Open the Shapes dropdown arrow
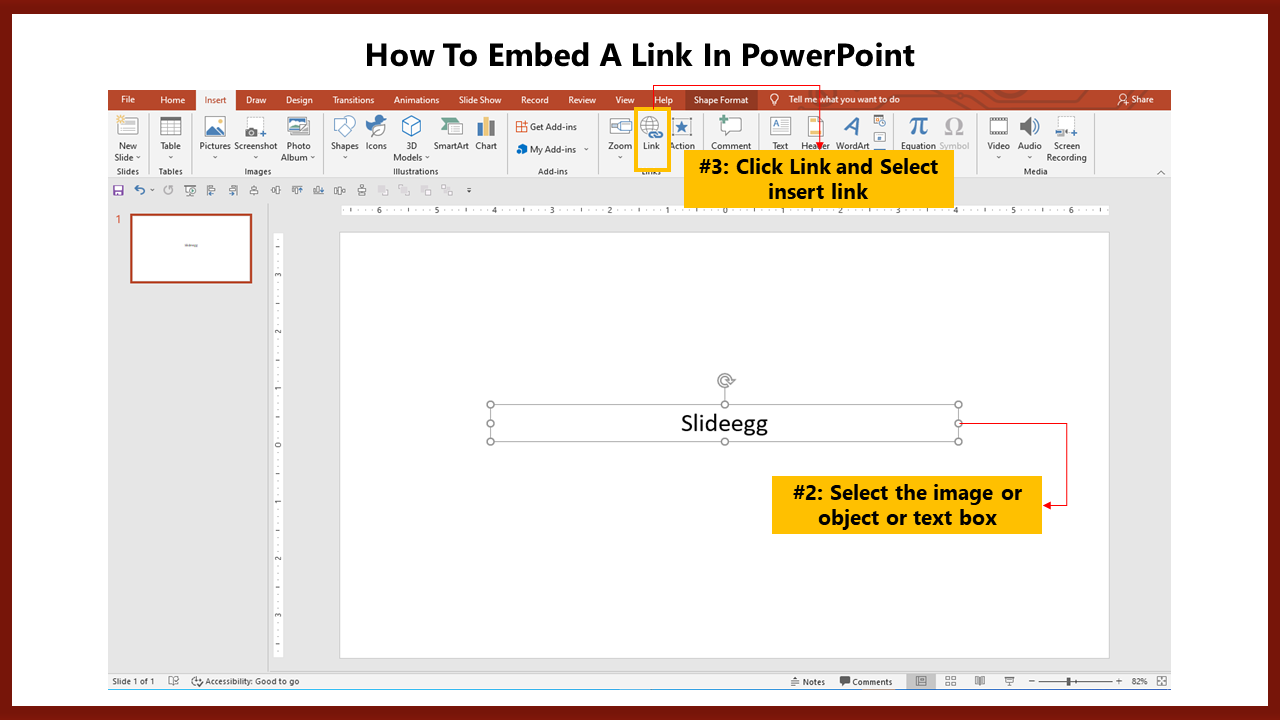The width and height of the screenshot is (1280, 720). 344,157
